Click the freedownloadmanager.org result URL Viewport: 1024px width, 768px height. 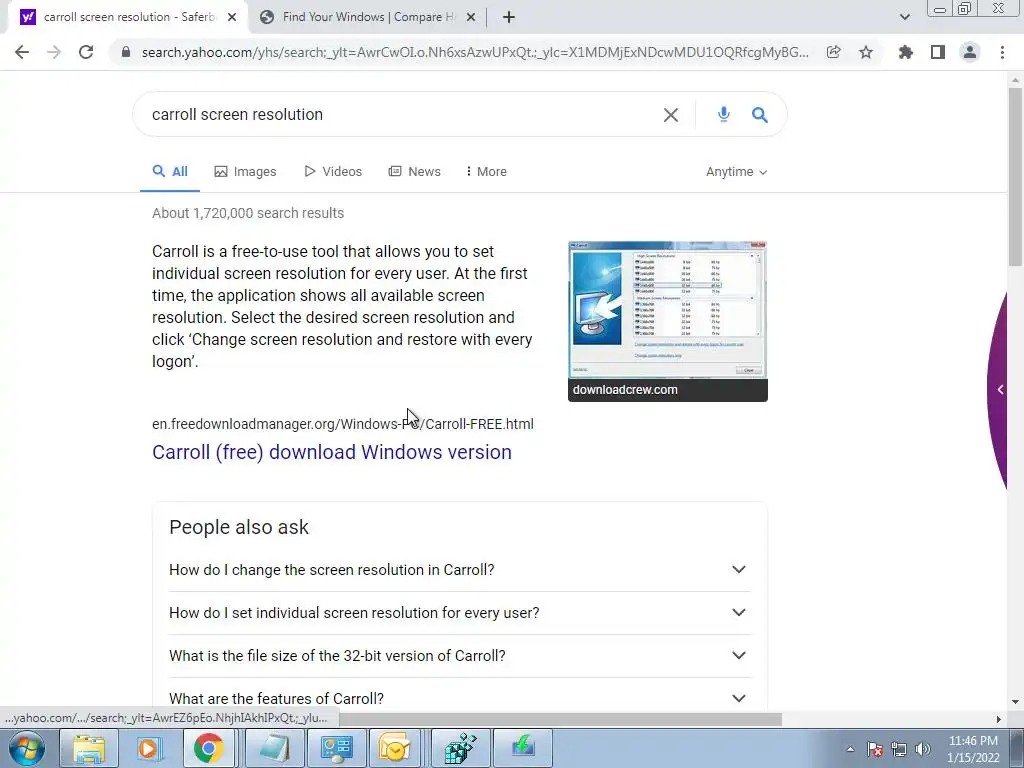click(343, 424)
